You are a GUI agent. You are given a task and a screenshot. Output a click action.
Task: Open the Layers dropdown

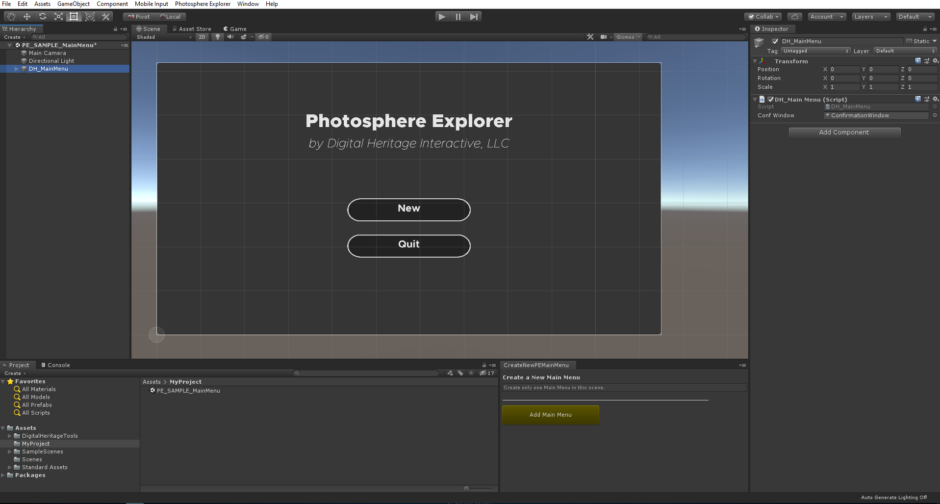pos(870,17)
